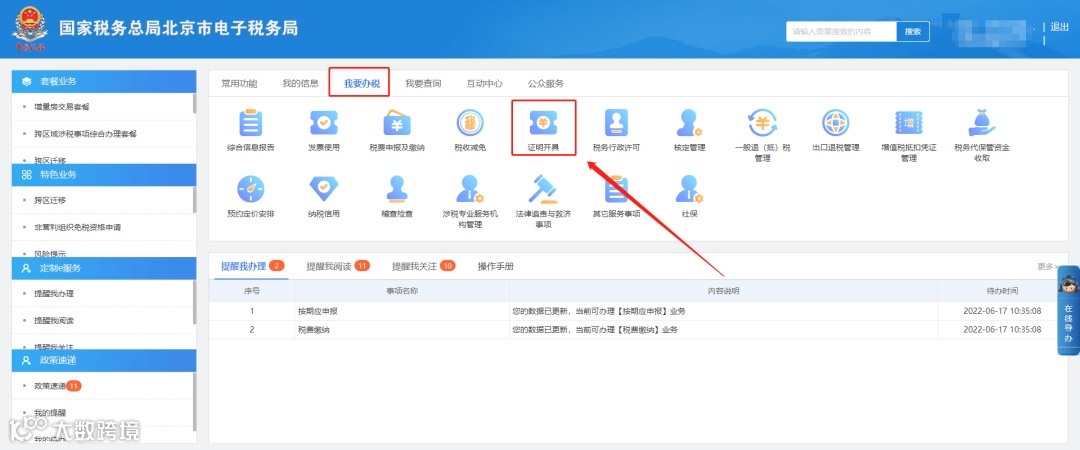Click 内容说明 column header

pyautogui.click(x=723, y=291)
